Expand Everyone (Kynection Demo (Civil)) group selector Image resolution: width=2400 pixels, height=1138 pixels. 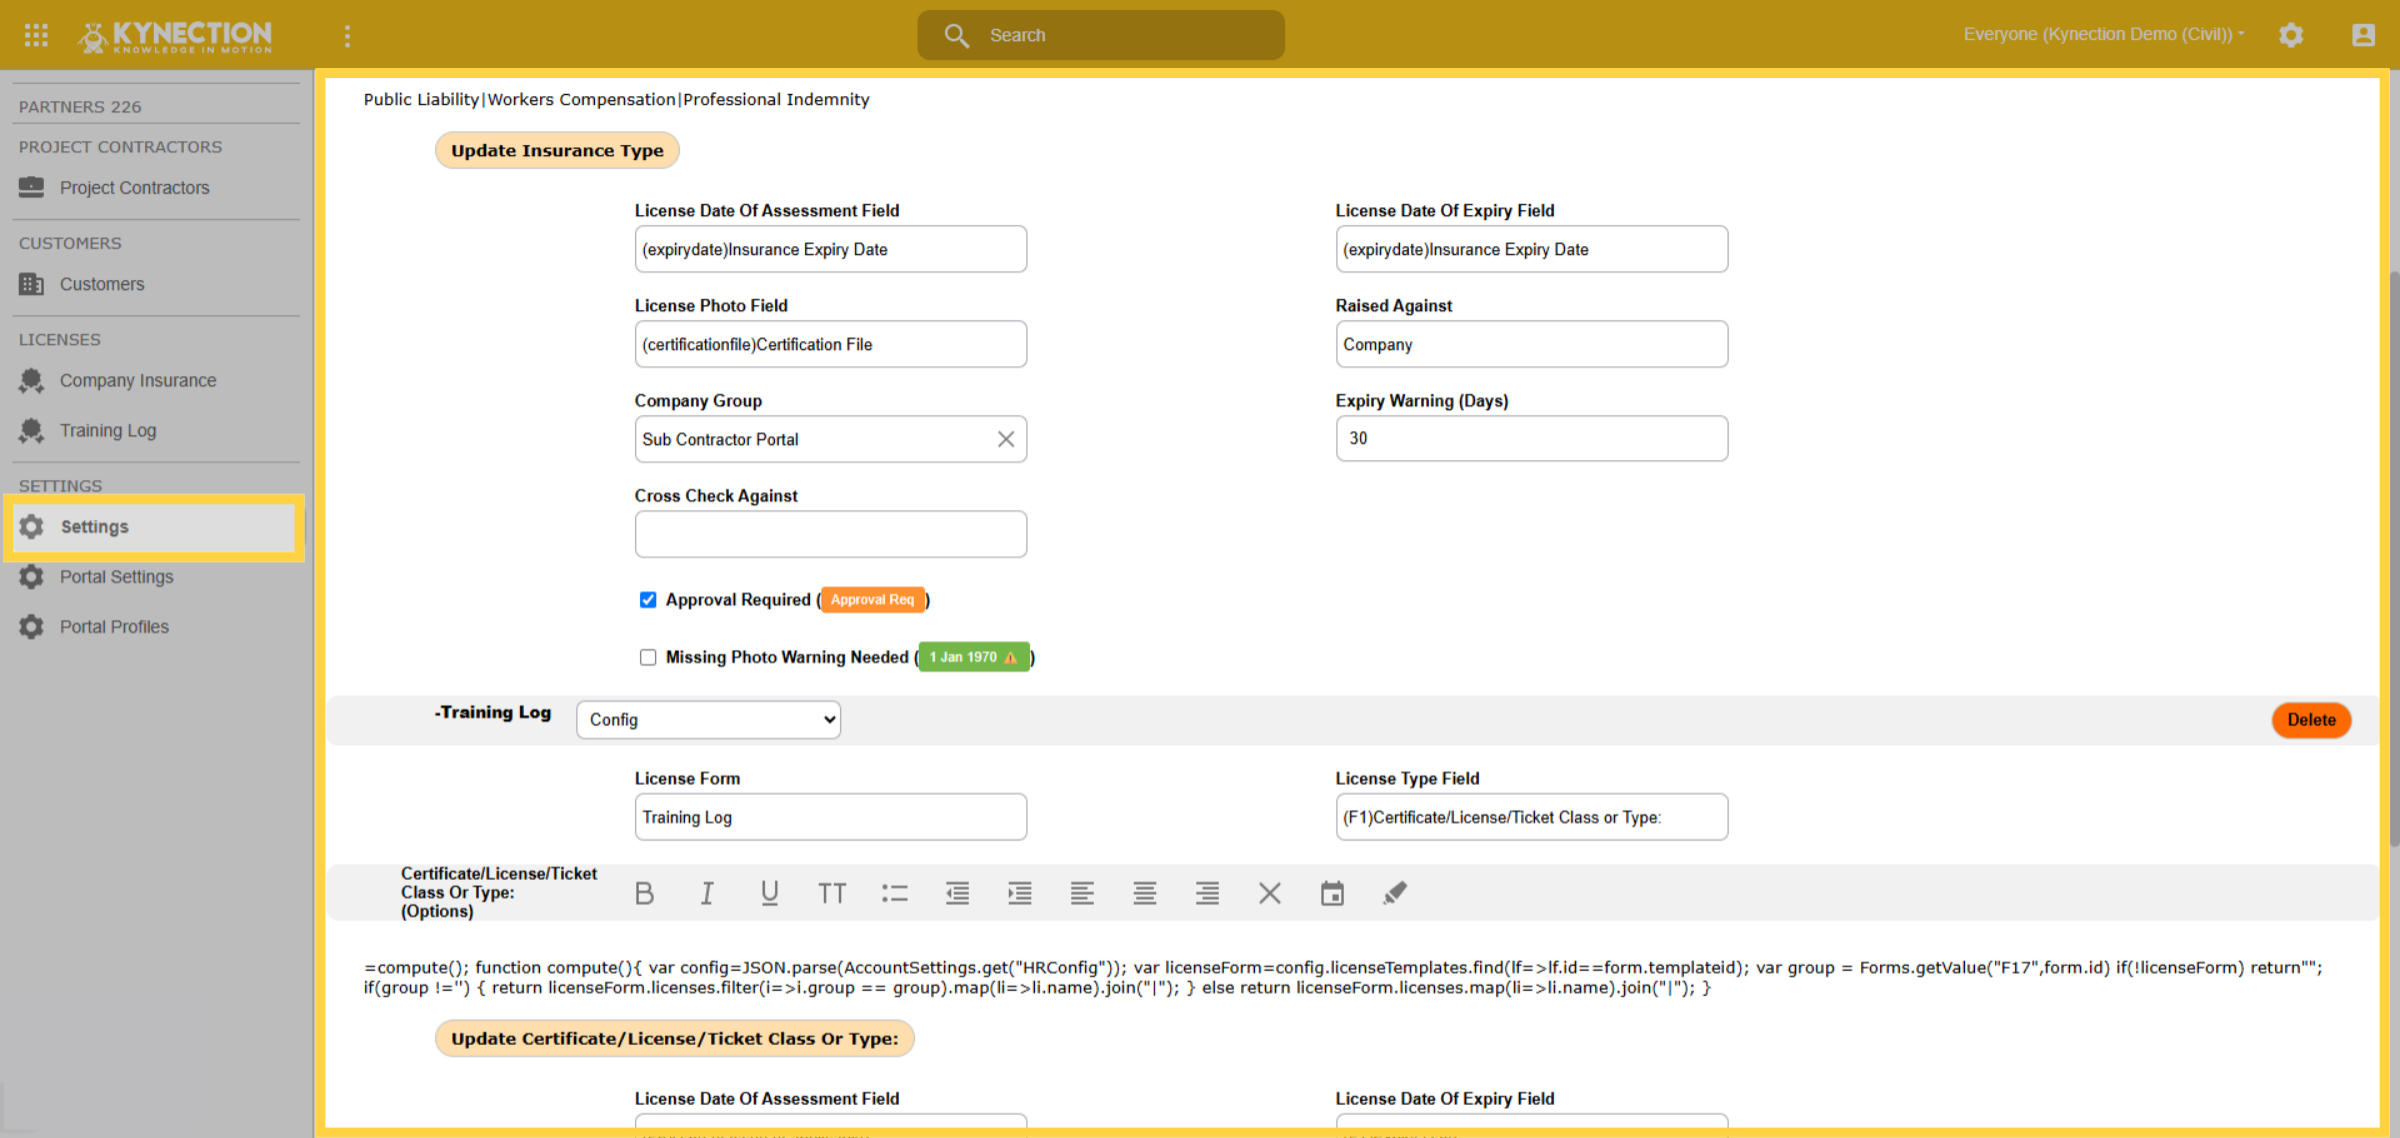tap(2104, 34)
